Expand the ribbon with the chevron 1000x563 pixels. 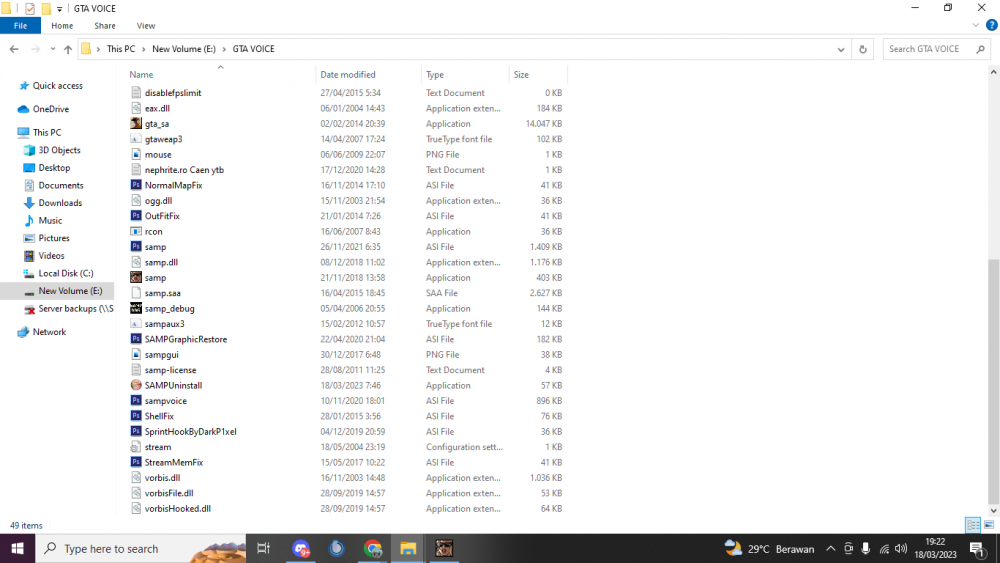pyautogui.click(x=975, y=26)
